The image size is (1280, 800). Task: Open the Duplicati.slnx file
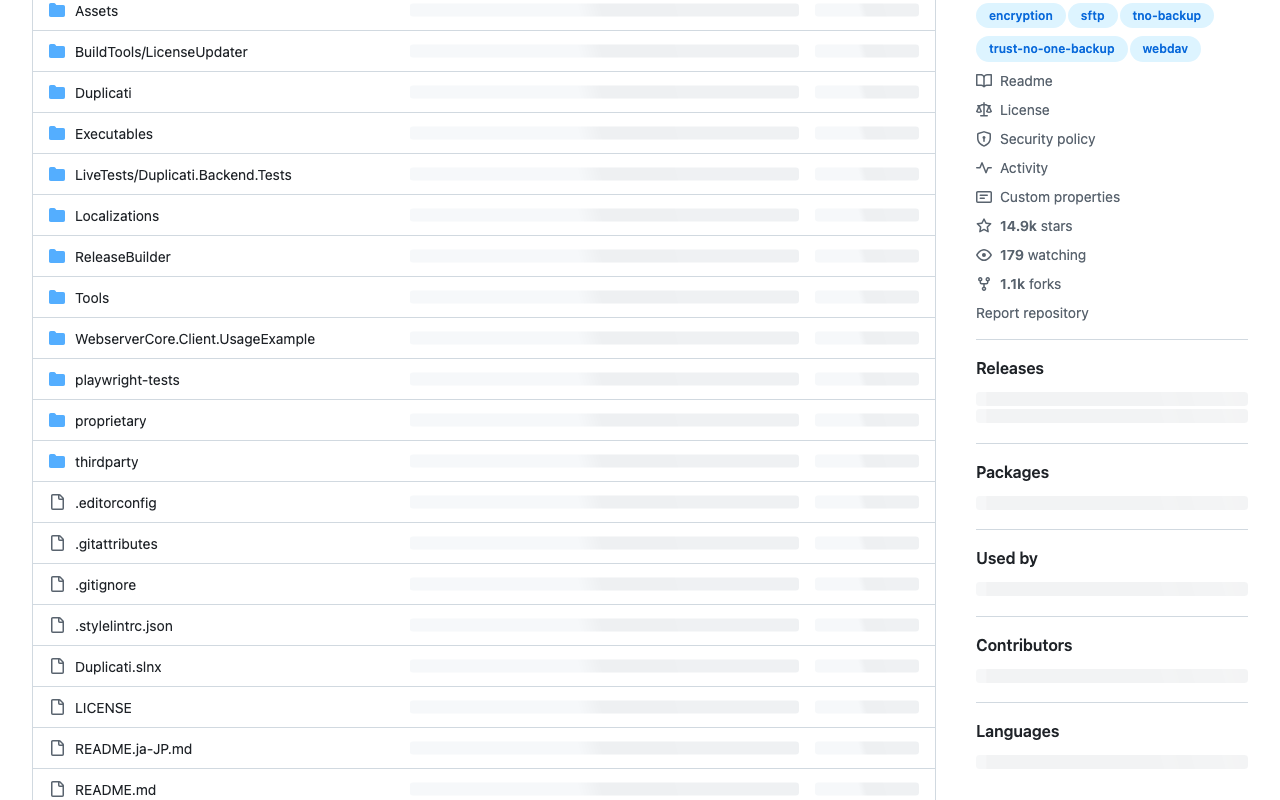tap(118, 667)
